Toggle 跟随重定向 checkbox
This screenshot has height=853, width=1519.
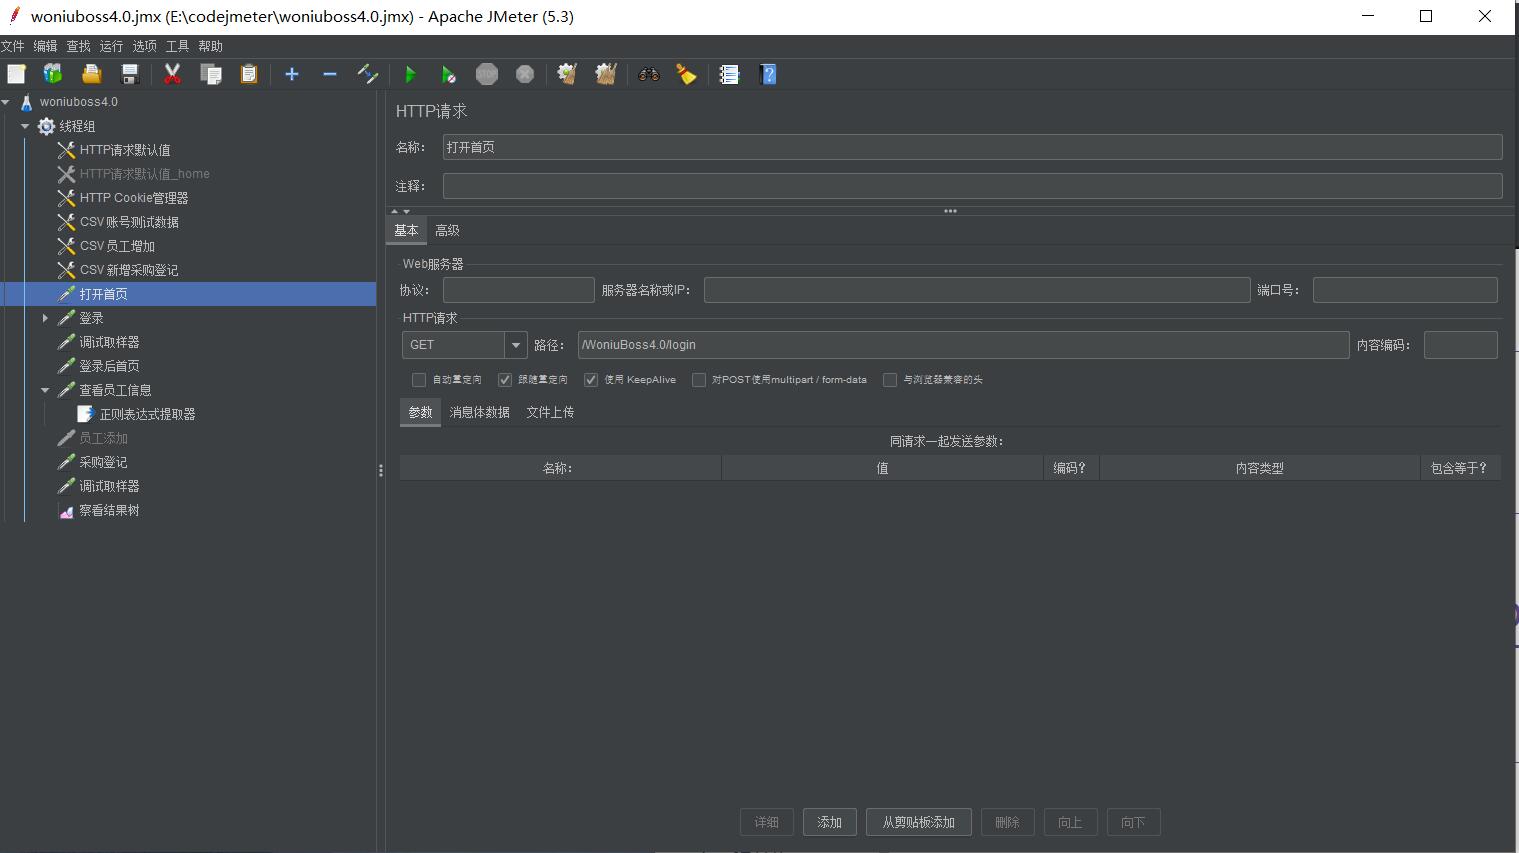click(x=505, y=380)
